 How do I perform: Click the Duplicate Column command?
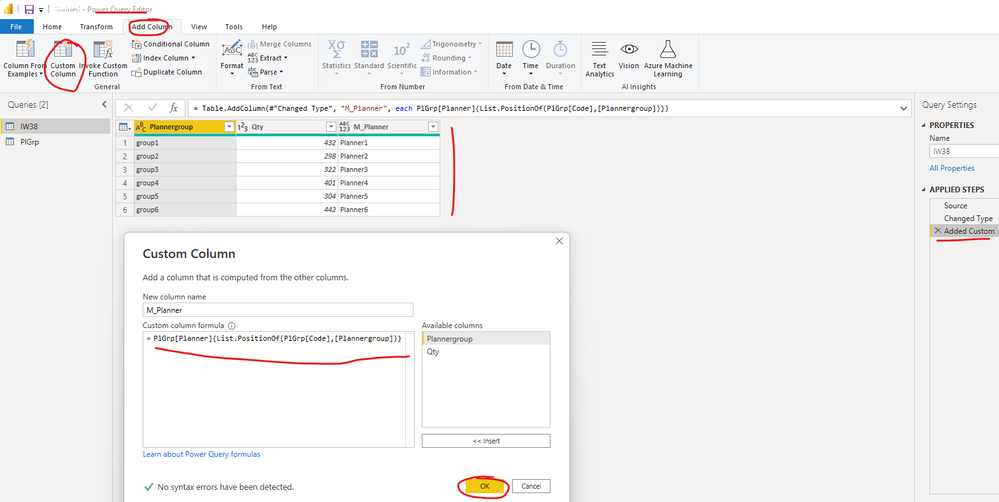(x=166, y=72)
